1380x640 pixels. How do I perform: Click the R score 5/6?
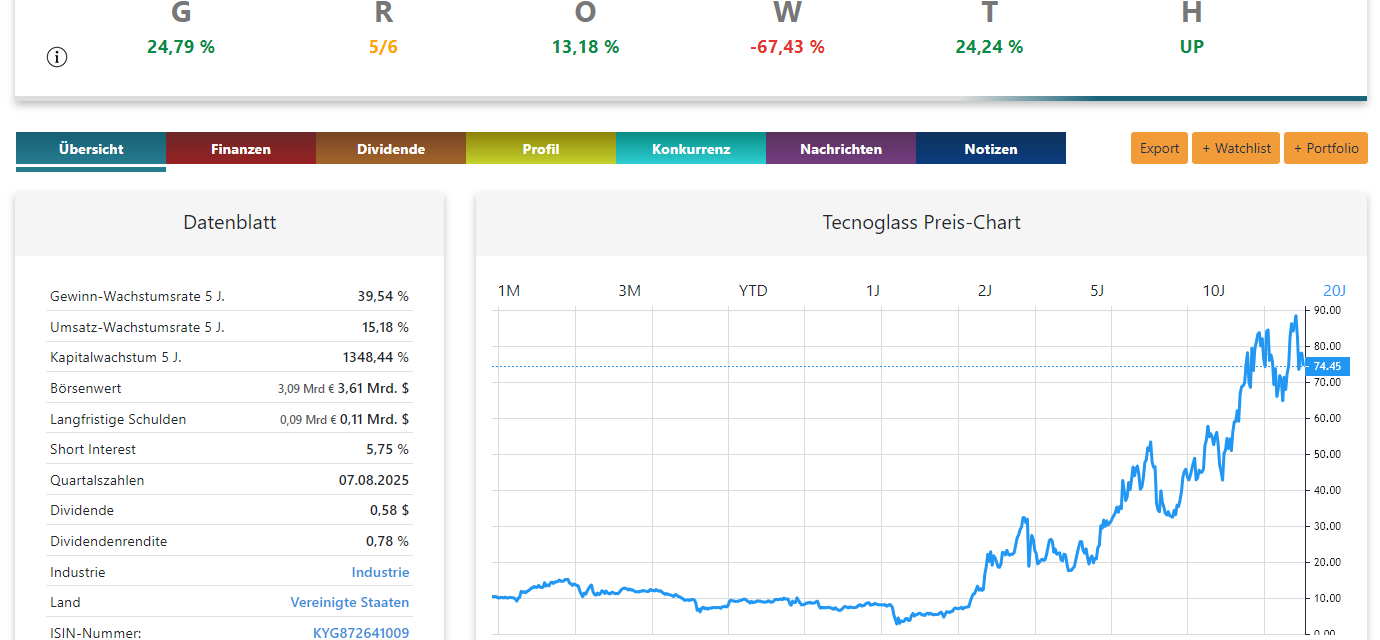[x=383, y=47]
